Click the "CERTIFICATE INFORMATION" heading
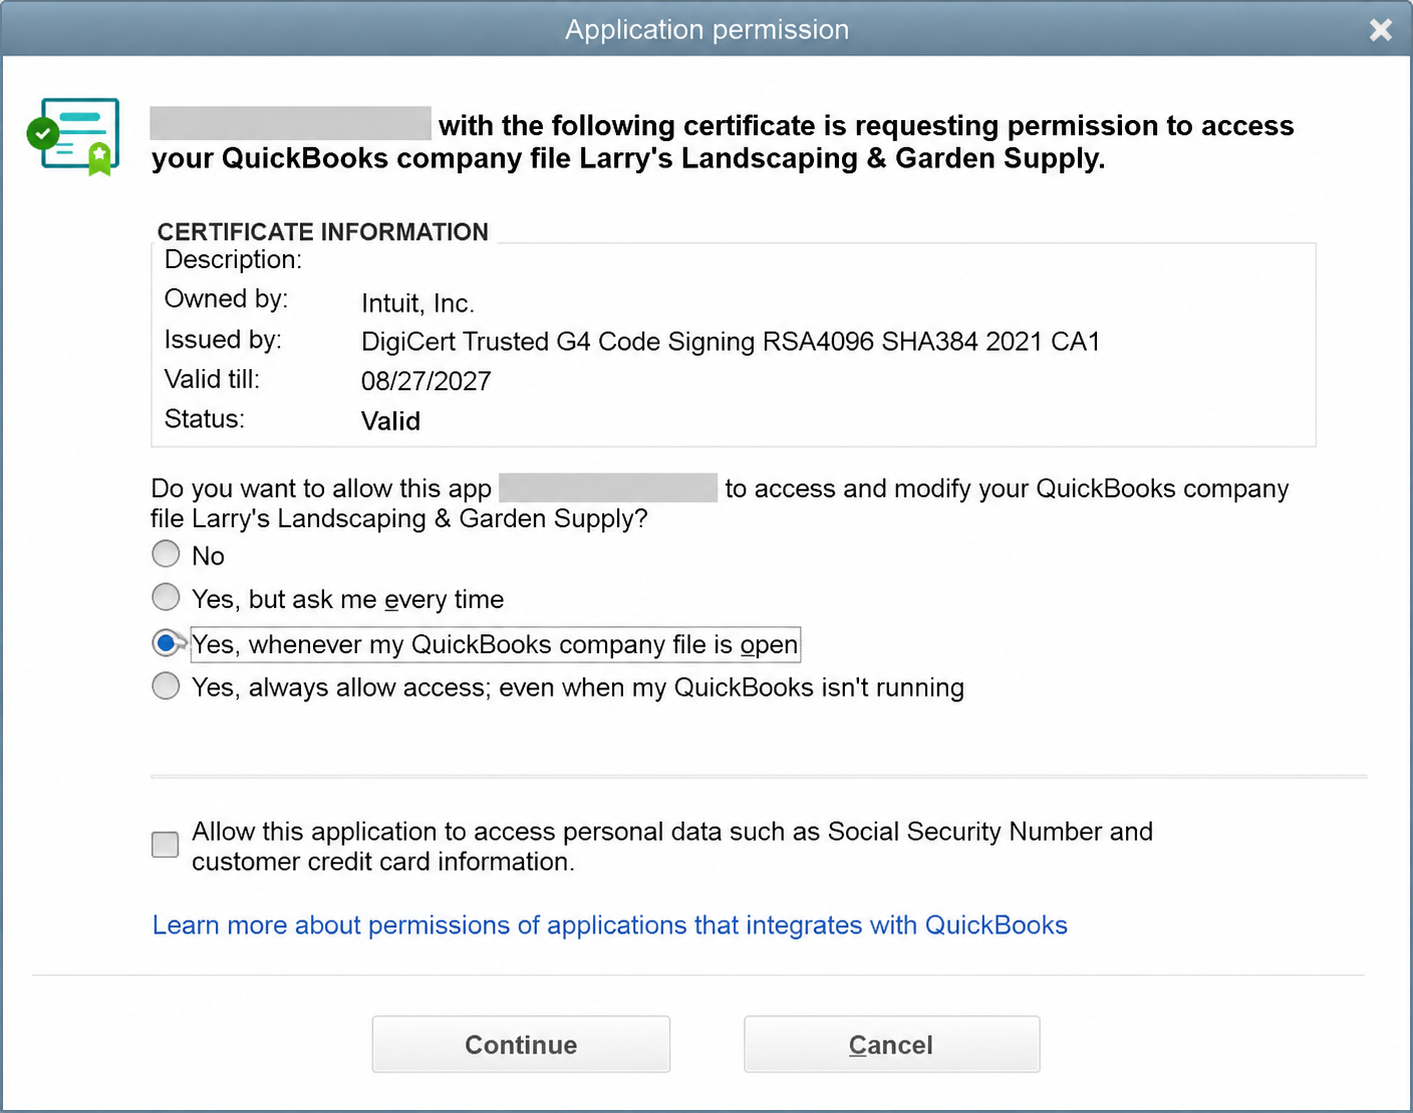1413x1113 pixels. tap(323, 232)
